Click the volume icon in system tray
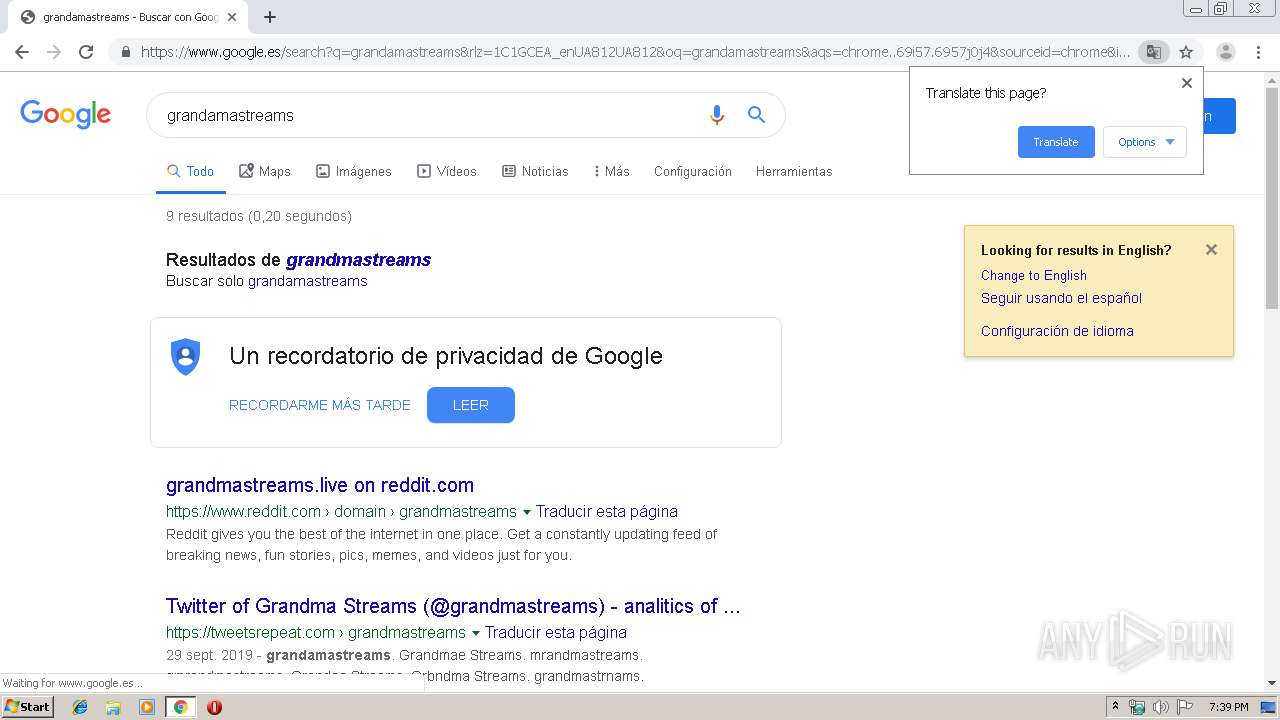The image size is (1280, 720). pos(1160,707)
